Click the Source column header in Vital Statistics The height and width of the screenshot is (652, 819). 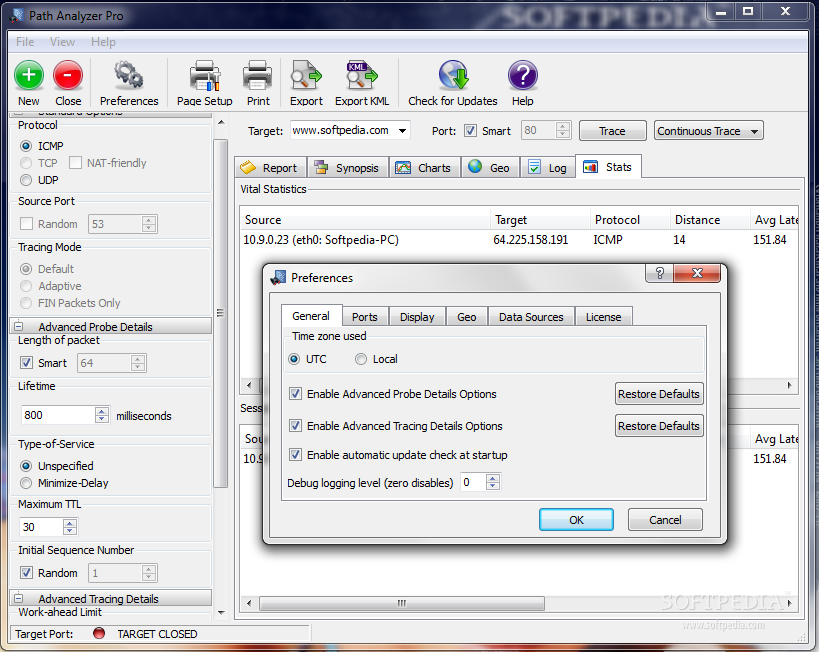pos(366,220)
